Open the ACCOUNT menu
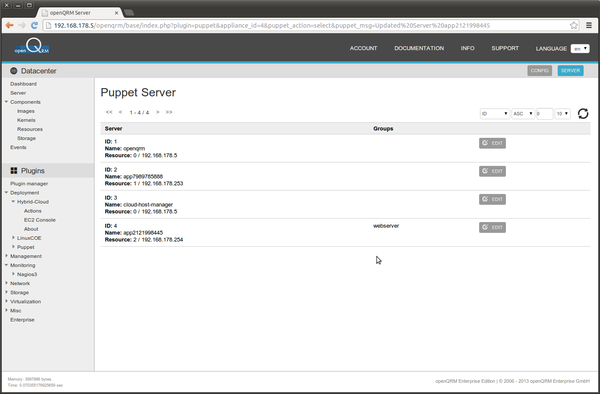Image resolution: width=600 pixels, height=394 pixels. [x=363, y=48]
